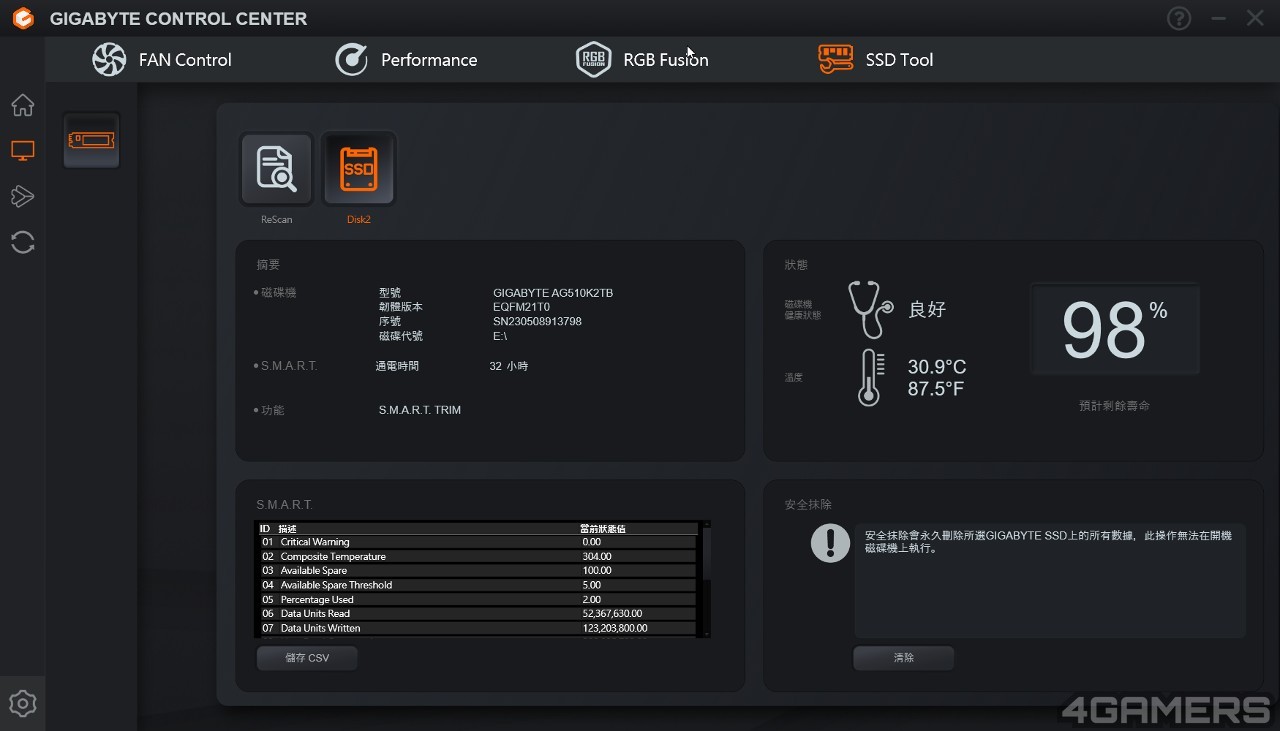Close the Gigabyte Control Center window
Screen dimensions: 1280x731
tap(1255, 18)
